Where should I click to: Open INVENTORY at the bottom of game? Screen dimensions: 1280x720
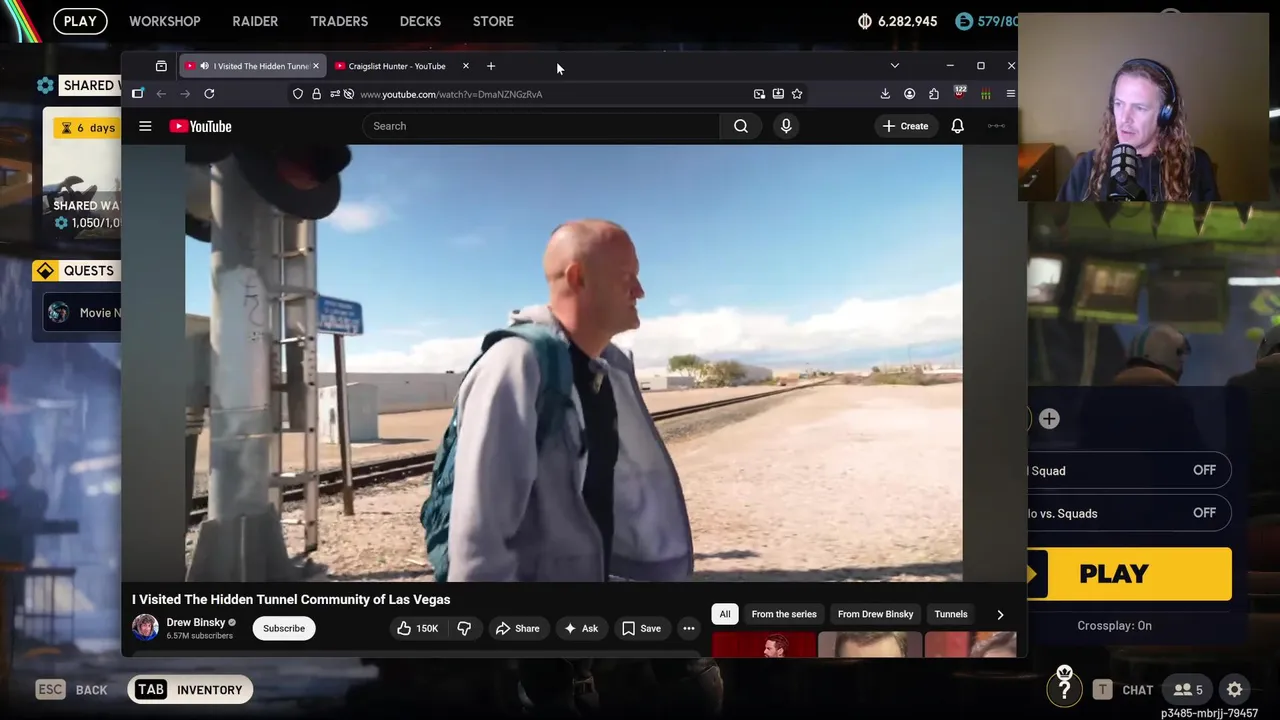click(189, 690)
